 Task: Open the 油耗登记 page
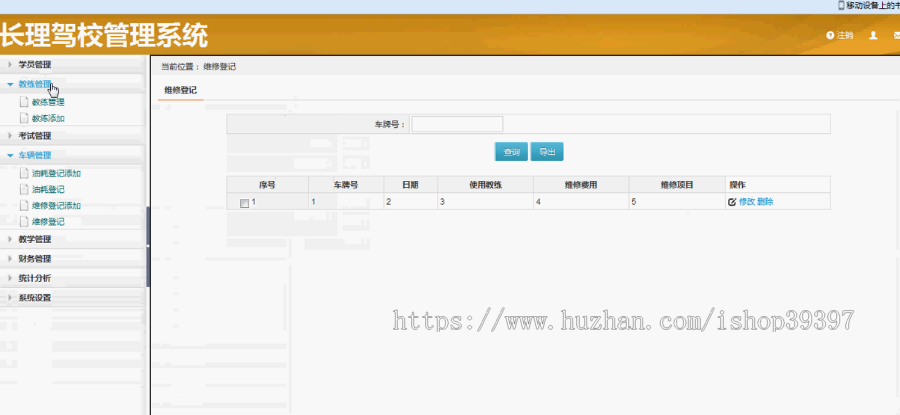point(48,189)
